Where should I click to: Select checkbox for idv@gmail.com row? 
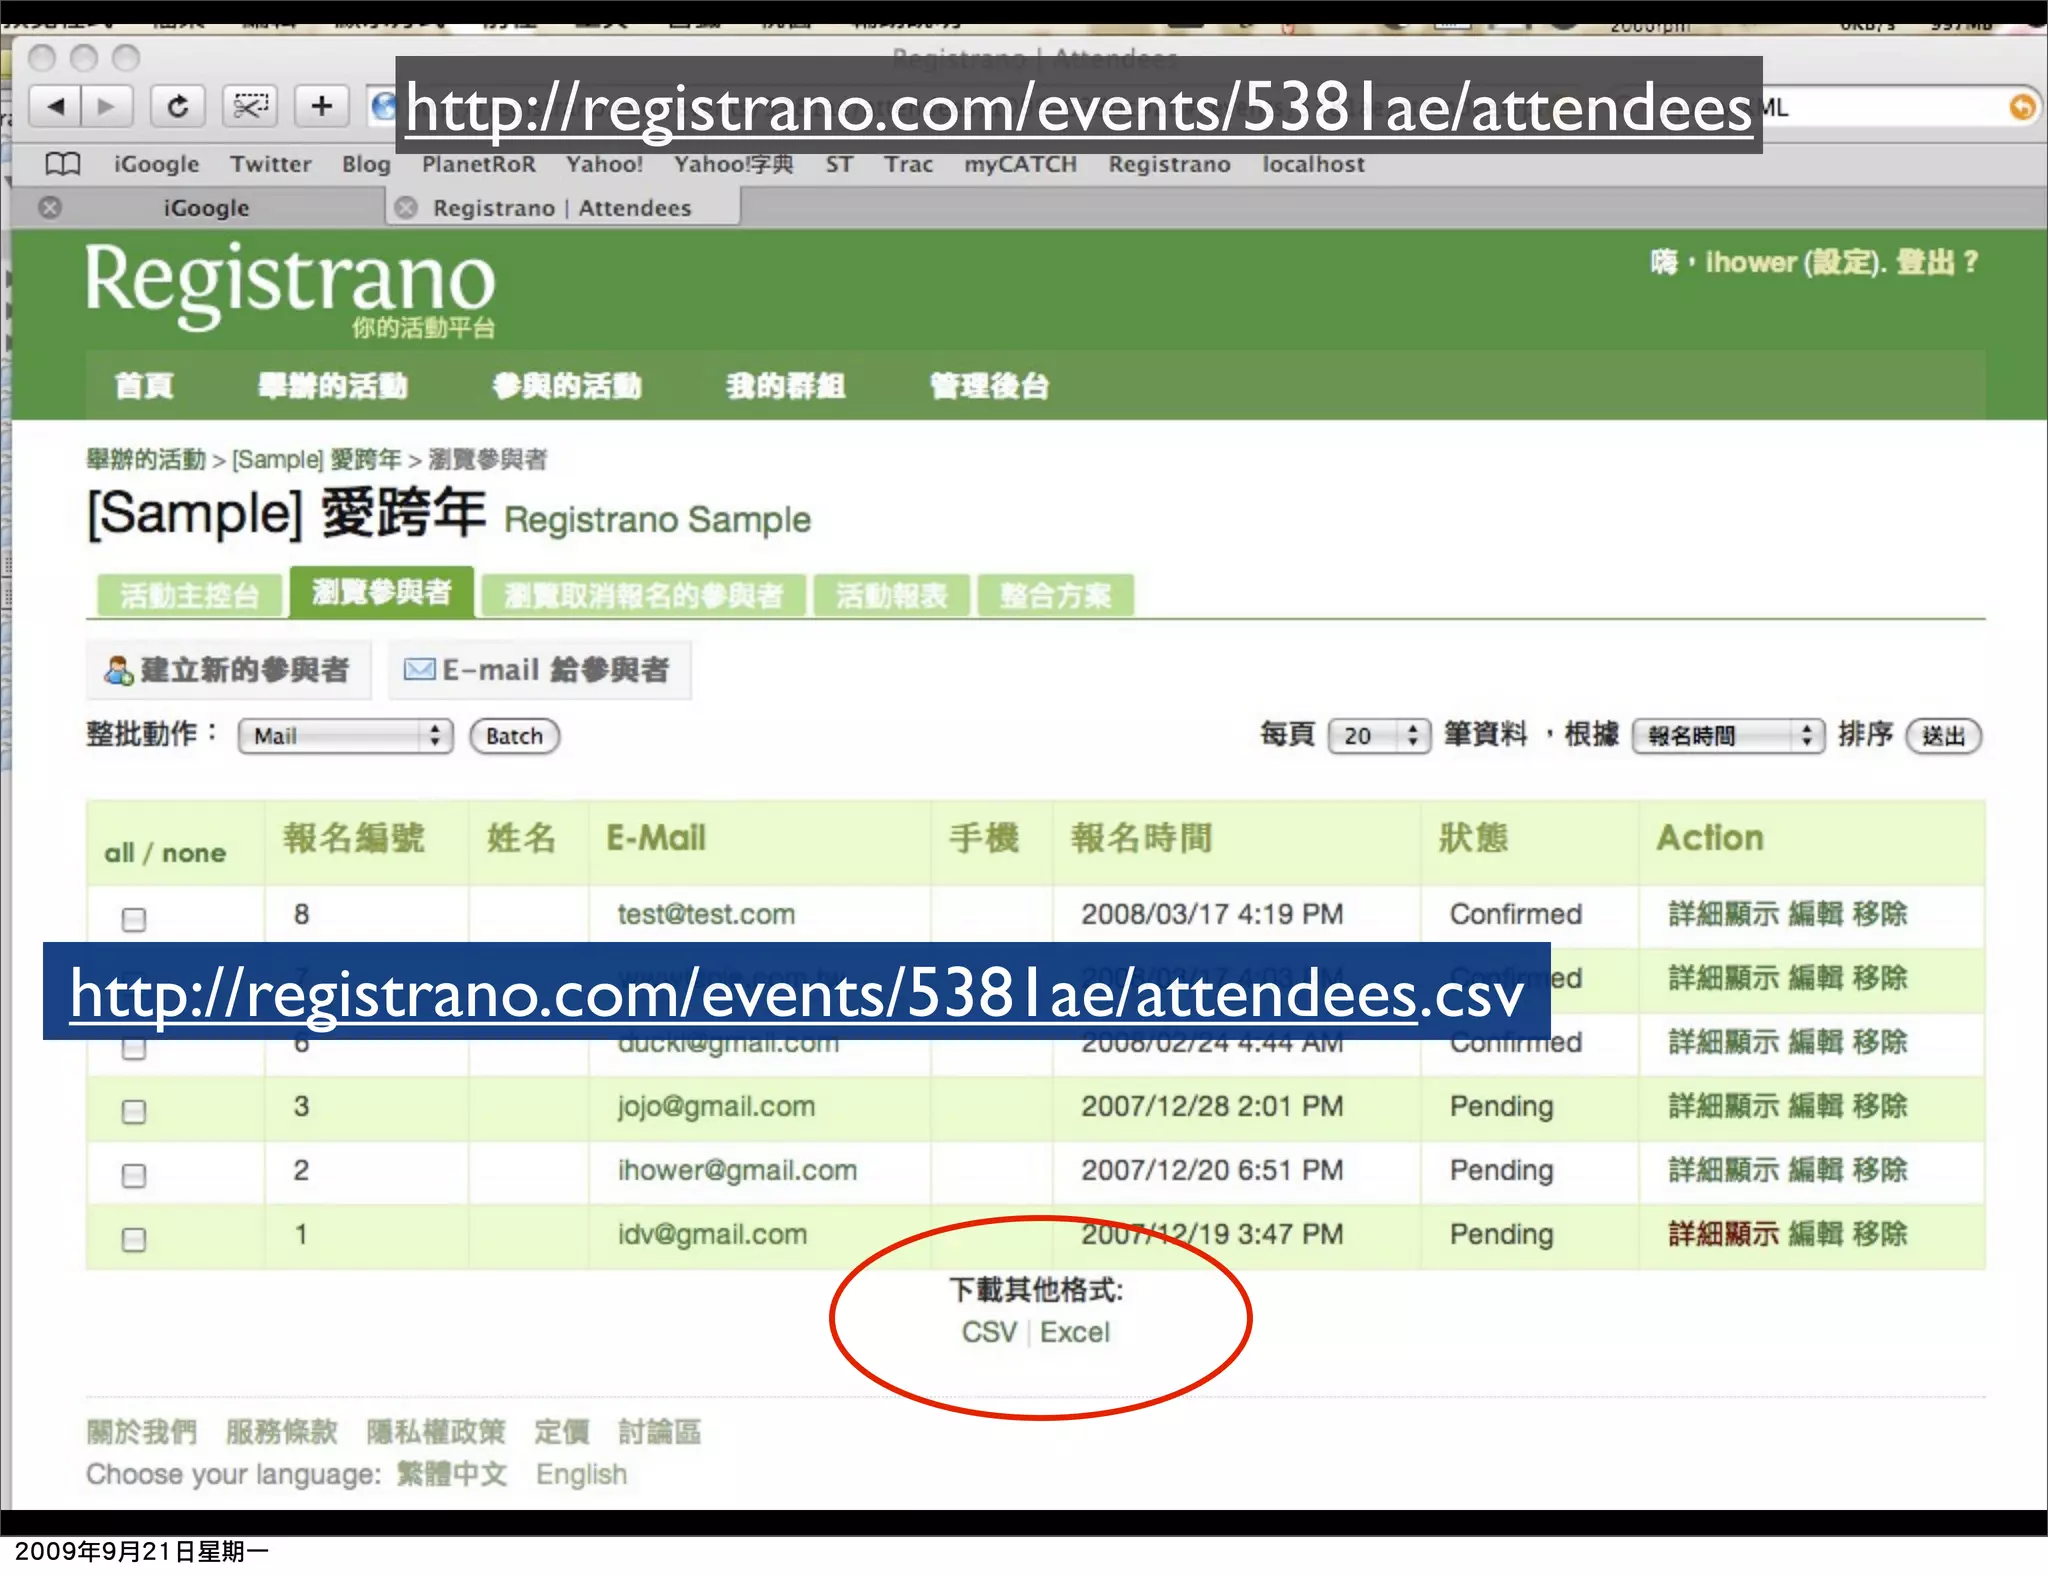coord(133,1239)
